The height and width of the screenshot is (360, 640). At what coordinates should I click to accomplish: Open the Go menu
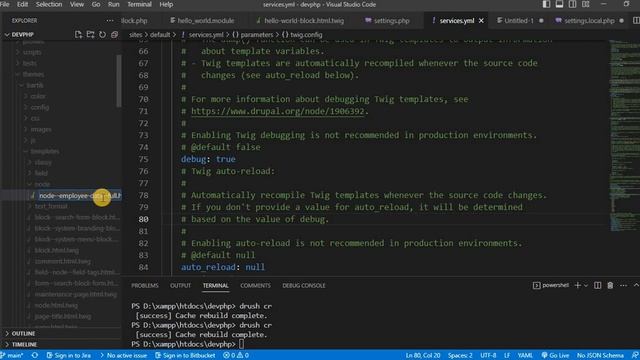click(x=96, y=4)
